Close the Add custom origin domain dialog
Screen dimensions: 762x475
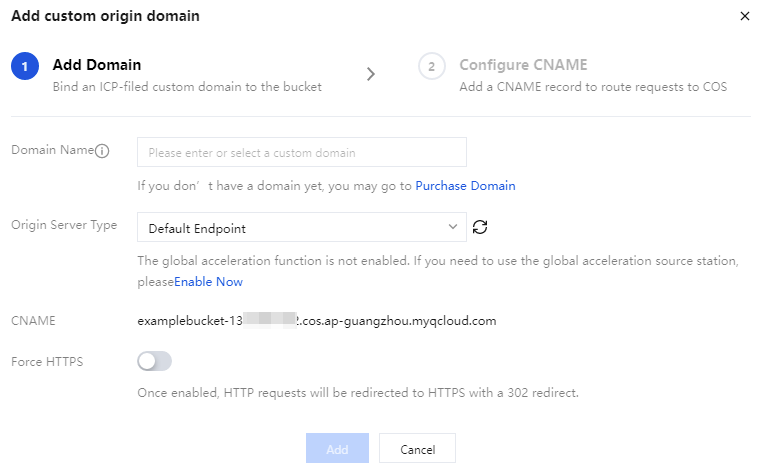pos(745,16)
